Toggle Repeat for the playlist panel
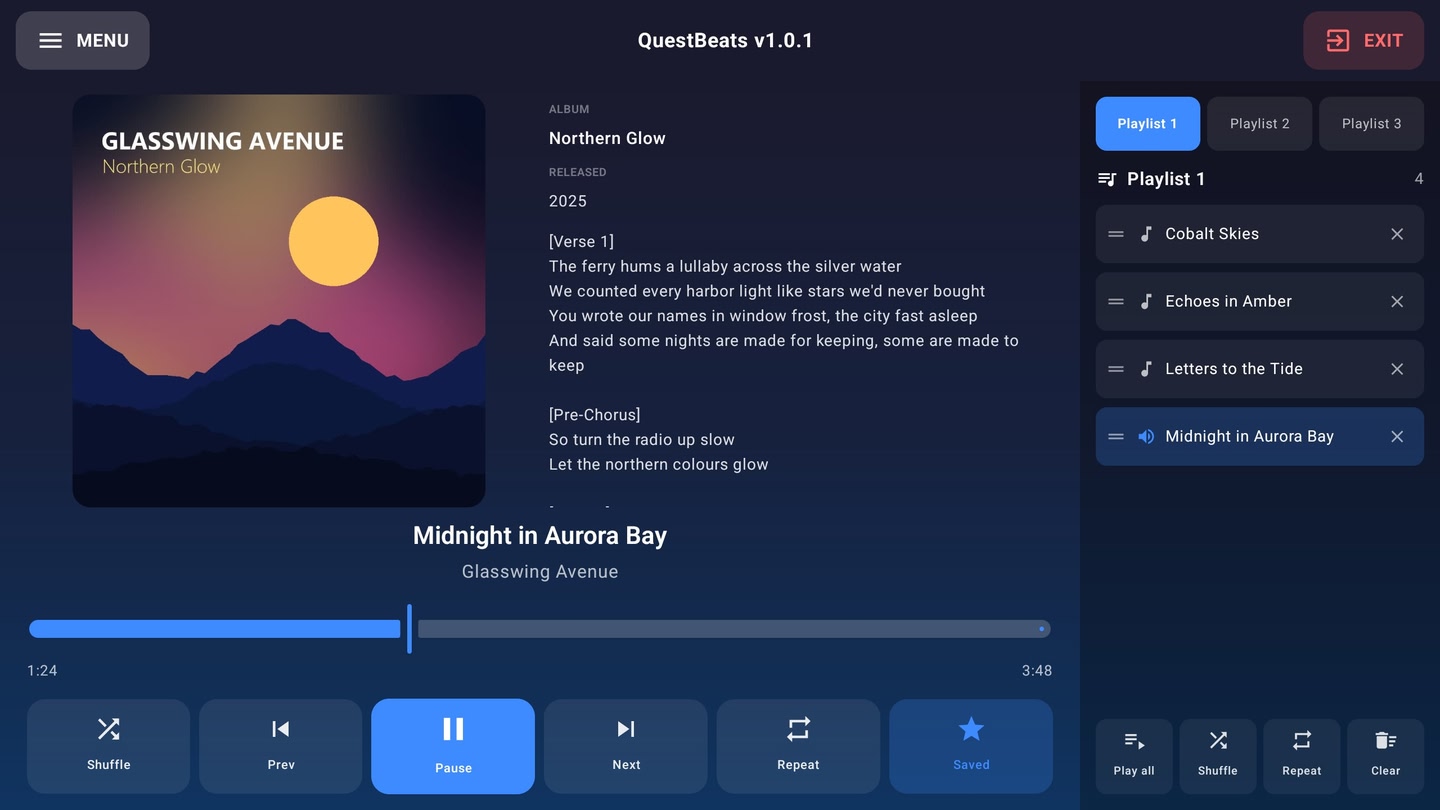 click(x=1302, y=755)
